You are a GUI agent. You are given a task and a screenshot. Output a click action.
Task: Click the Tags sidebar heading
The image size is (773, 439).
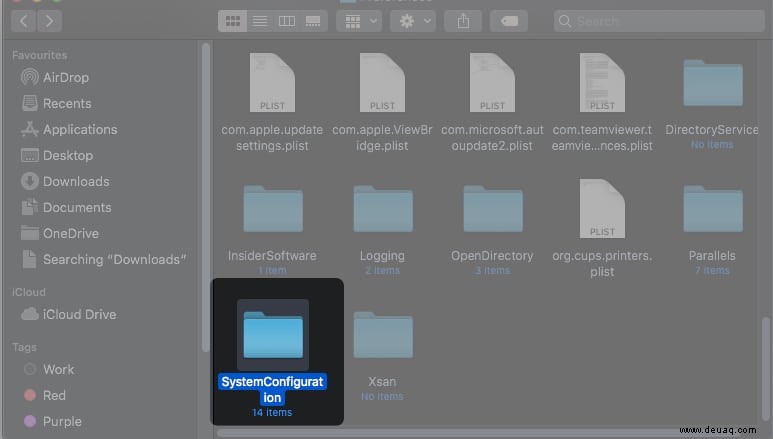coord(24,347)
